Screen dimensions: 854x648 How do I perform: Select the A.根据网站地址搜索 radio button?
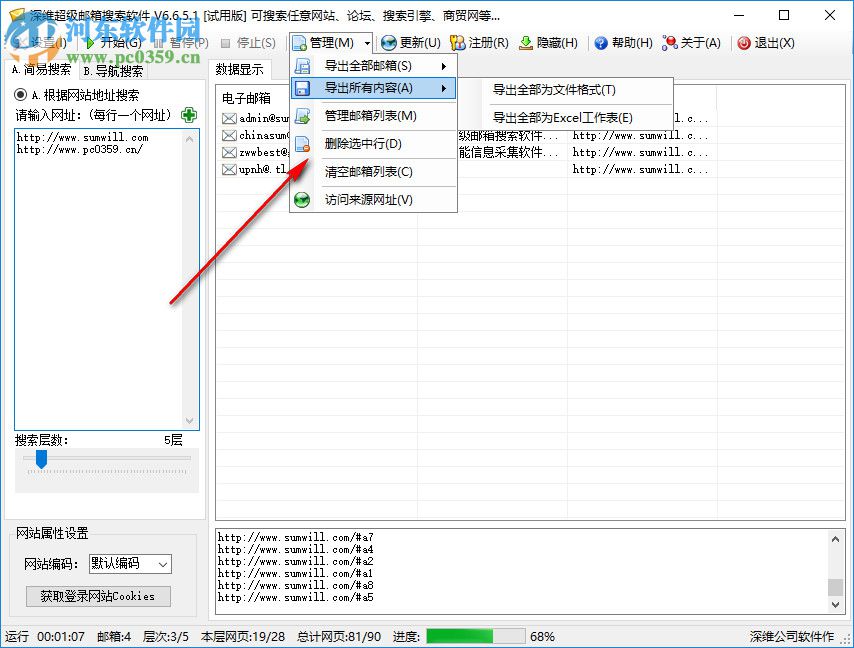click(x=18, y=95)
